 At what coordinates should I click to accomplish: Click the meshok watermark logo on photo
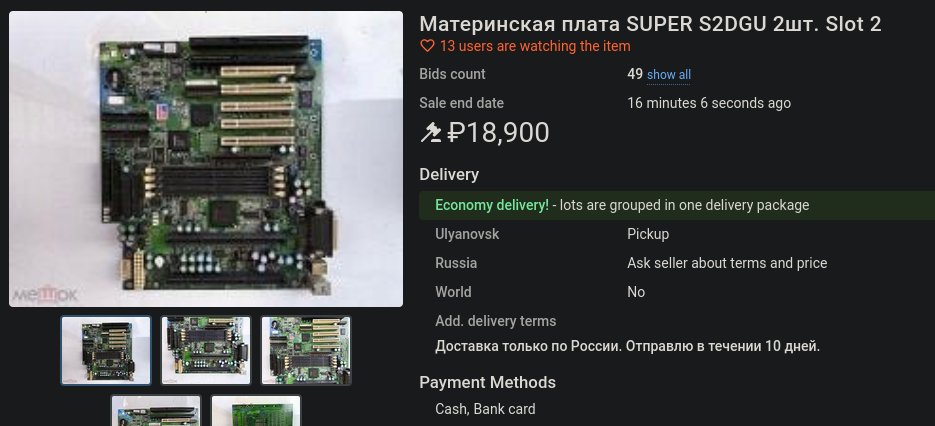point(45,295)
